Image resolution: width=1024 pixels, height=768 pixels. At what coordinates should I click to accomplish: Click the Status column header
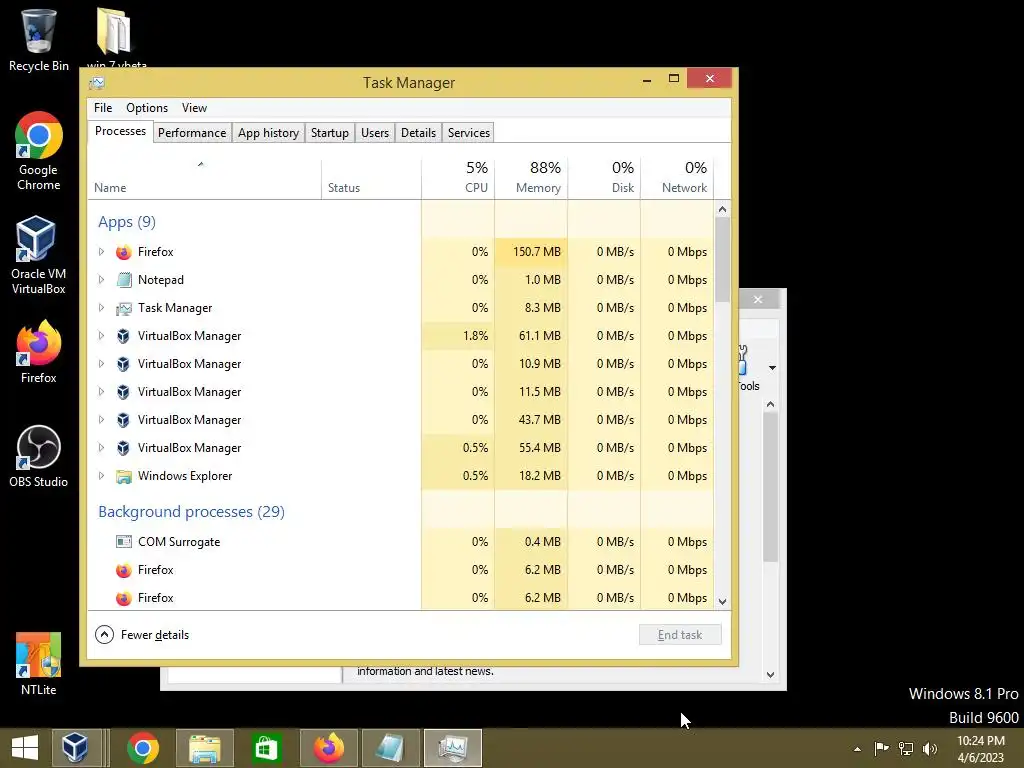coord(371,177)
